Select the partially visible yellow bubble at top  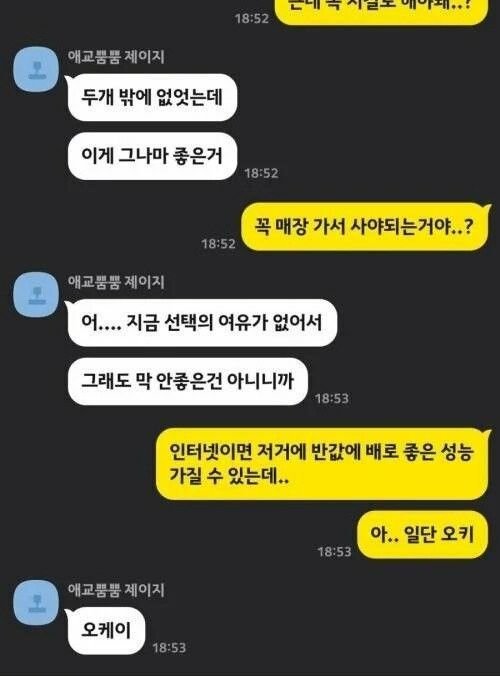pyautogui.click(x=382, y=11)
